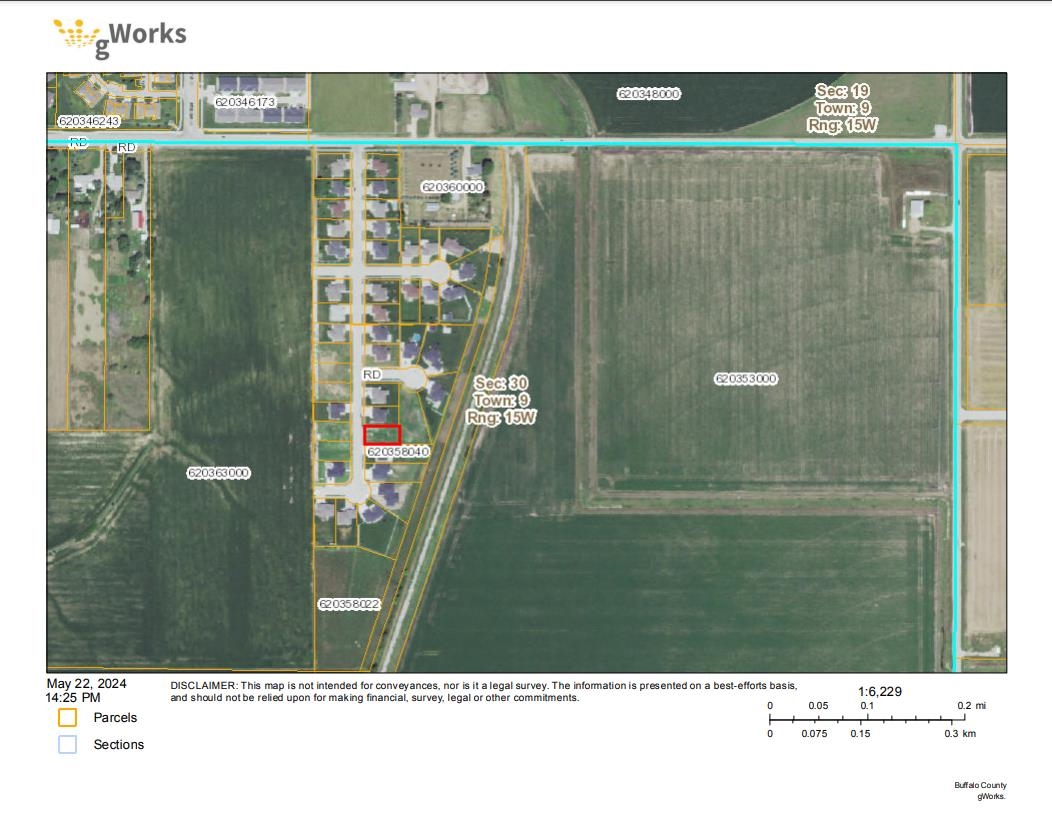The height and width of the screenshot is (815, 1052).
Task: Click the 1:6,229 scale text
Action: (x=880, y=691)
